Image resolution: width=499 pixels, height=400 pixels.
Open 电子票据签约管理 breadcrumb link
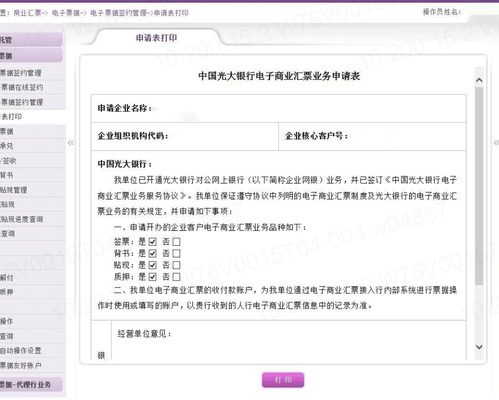tap(118, 13)
